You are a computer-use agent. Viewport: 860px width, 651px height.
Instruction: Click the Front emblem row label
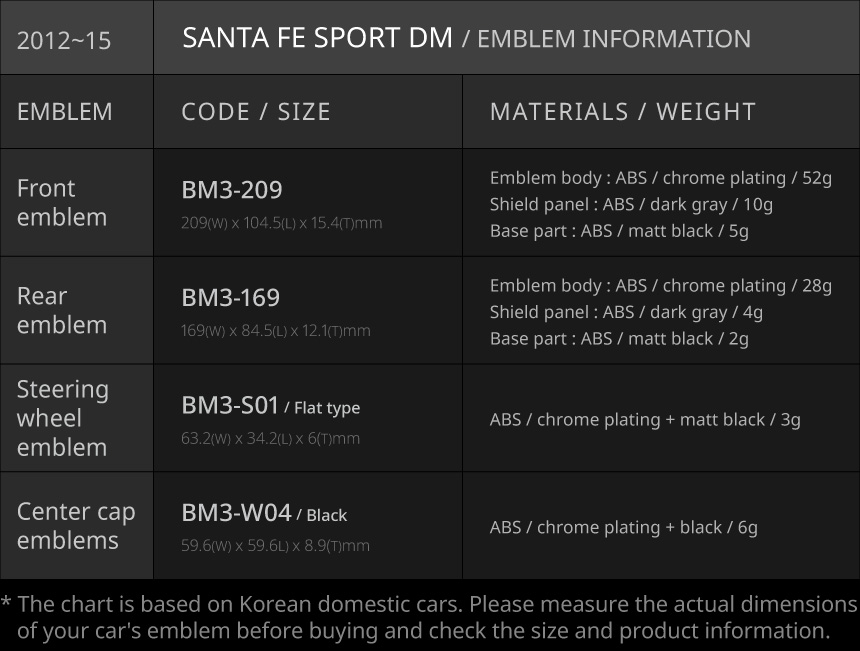pyautogui.click(x=62, y=203)
